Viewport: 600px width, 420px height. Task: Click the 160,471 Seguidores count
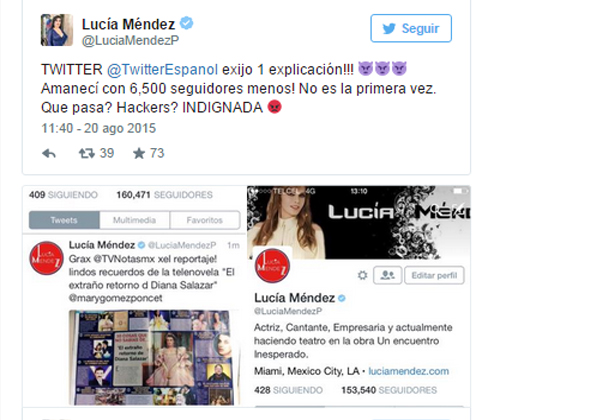164,195
